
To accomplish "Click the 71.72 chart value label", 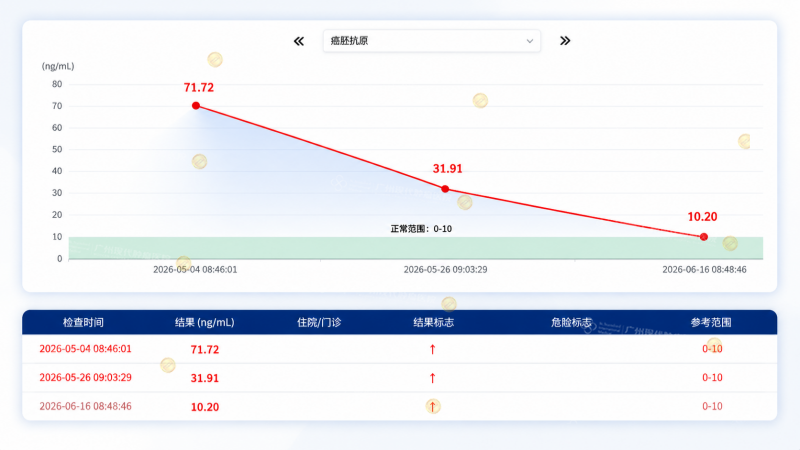I will [199, 88].
